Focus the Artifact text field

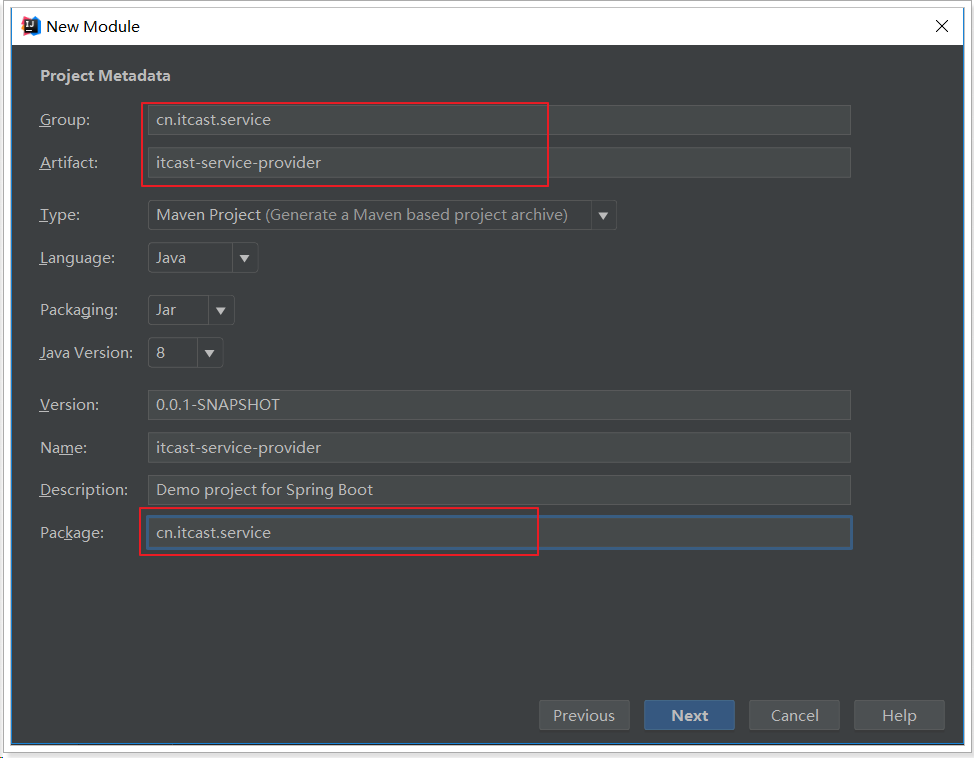[498, 162]
